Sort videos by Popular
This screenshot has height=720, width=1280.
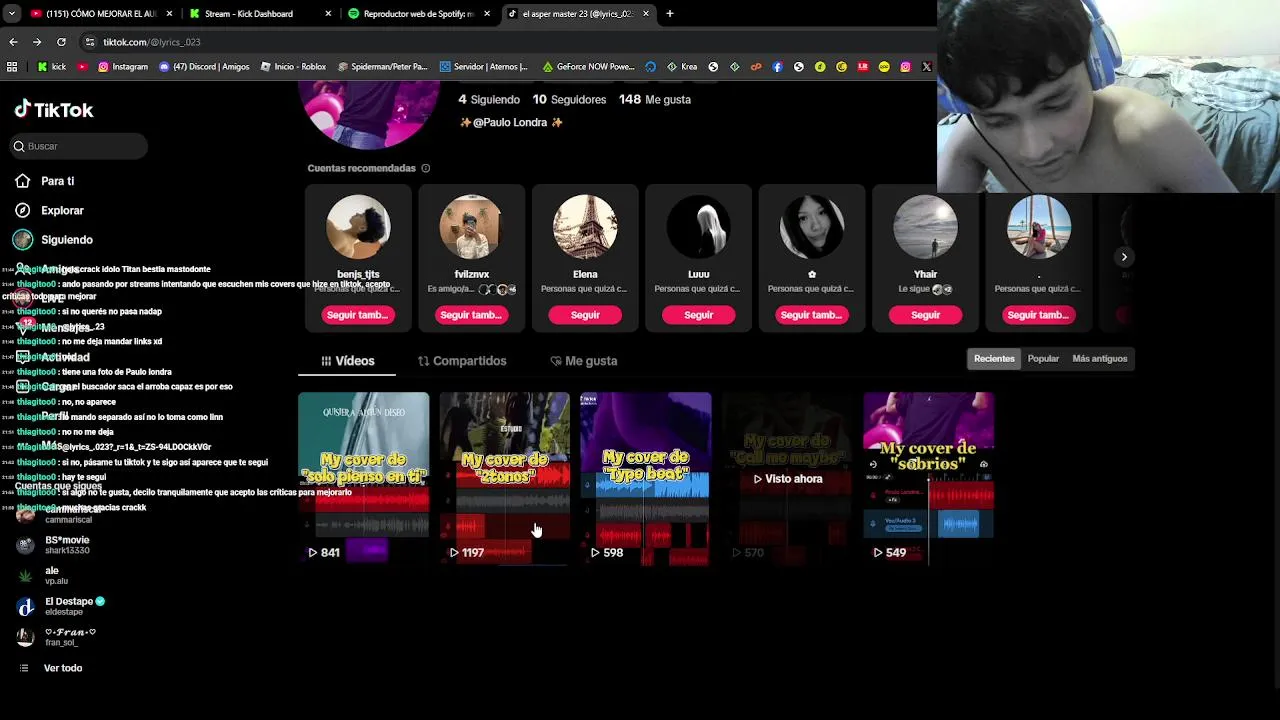coord(1043,359)
